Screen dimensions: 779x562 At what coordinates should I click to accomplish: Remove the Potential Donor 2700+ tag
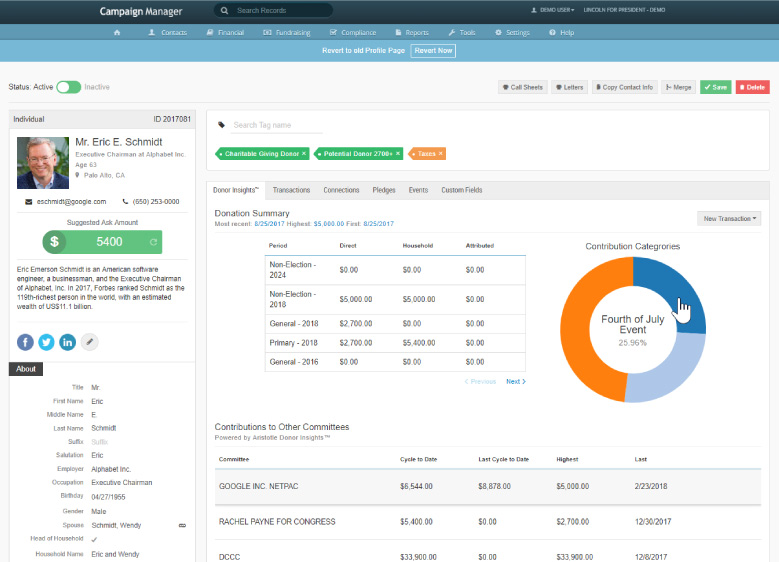pos(397,154)
